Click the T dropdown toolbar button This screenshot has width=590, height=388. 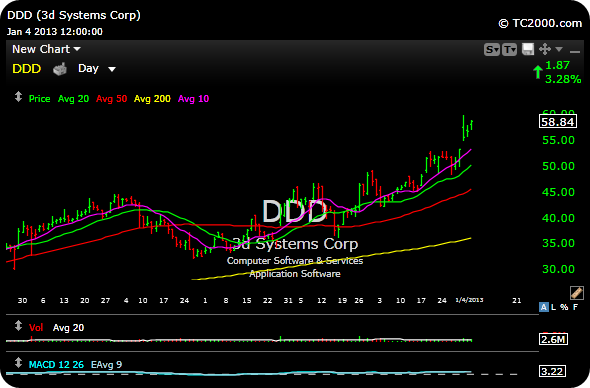coord(509,49)
